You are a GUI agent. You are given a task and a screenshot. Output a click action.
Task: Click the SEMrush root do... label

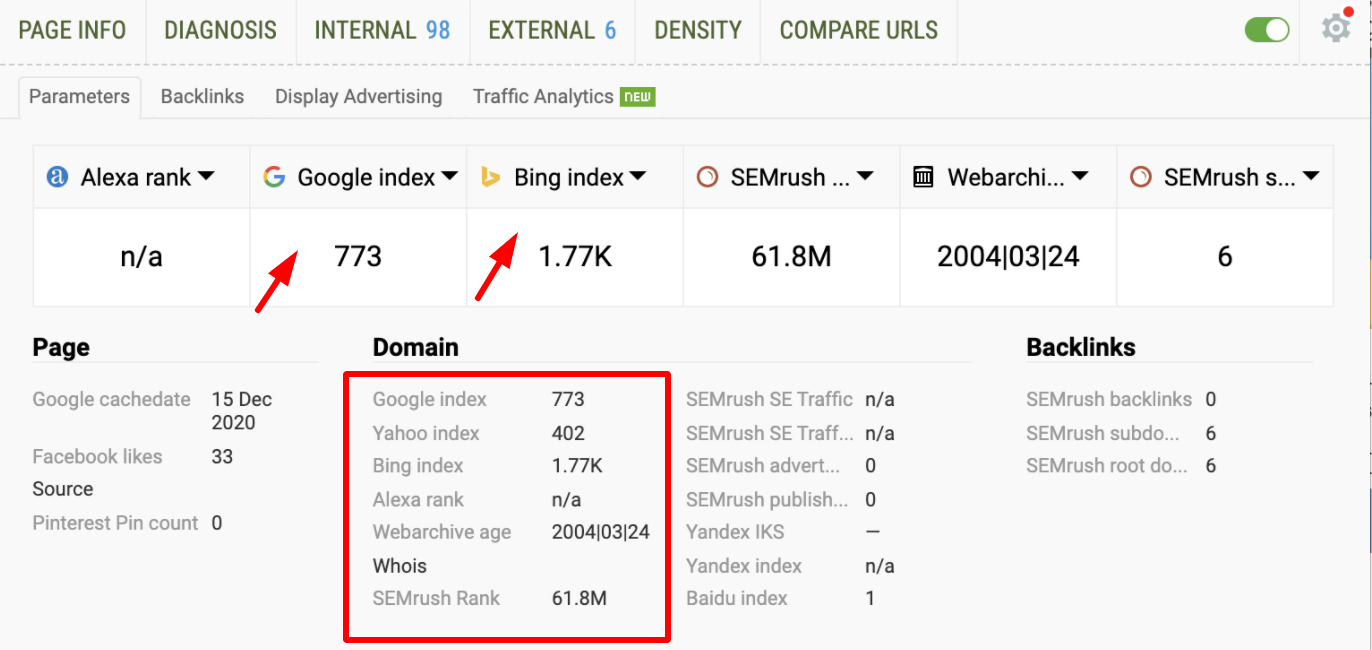[x=1107, y=466]
